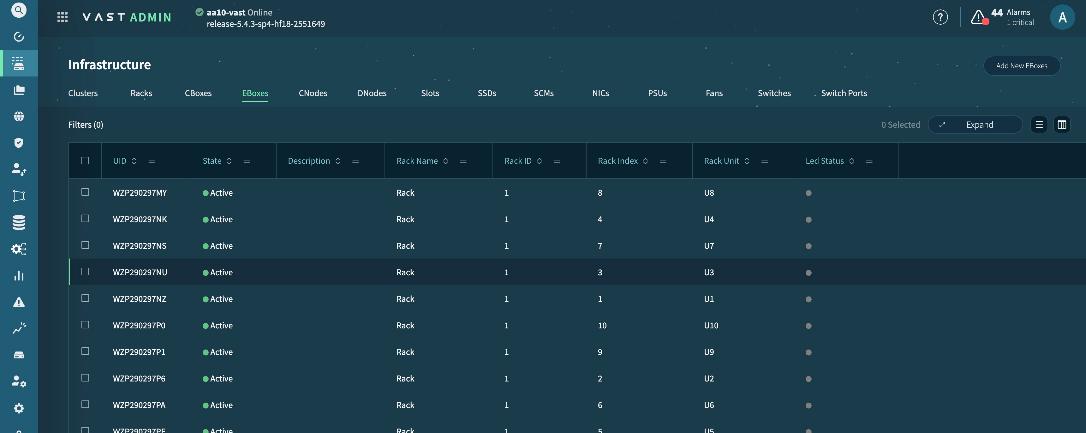Switch to the Clusters tab

coord(83,93)
